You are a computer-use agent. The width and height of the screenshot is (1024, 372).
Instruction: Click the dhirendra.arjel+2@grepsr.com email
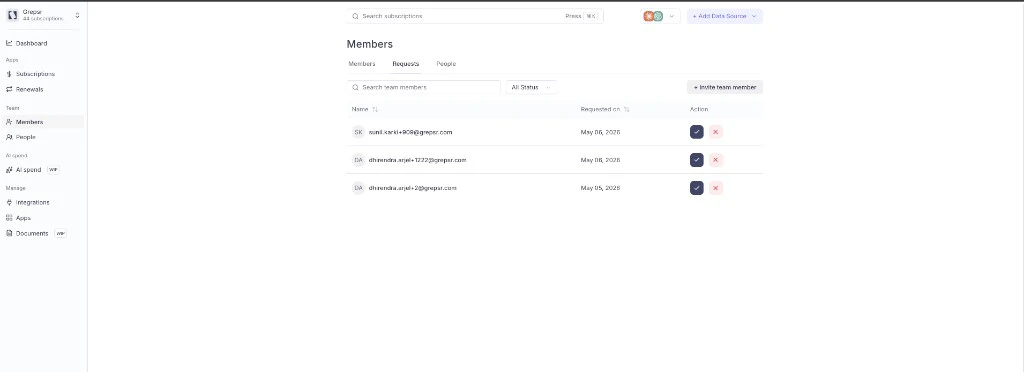pos(413,188)
